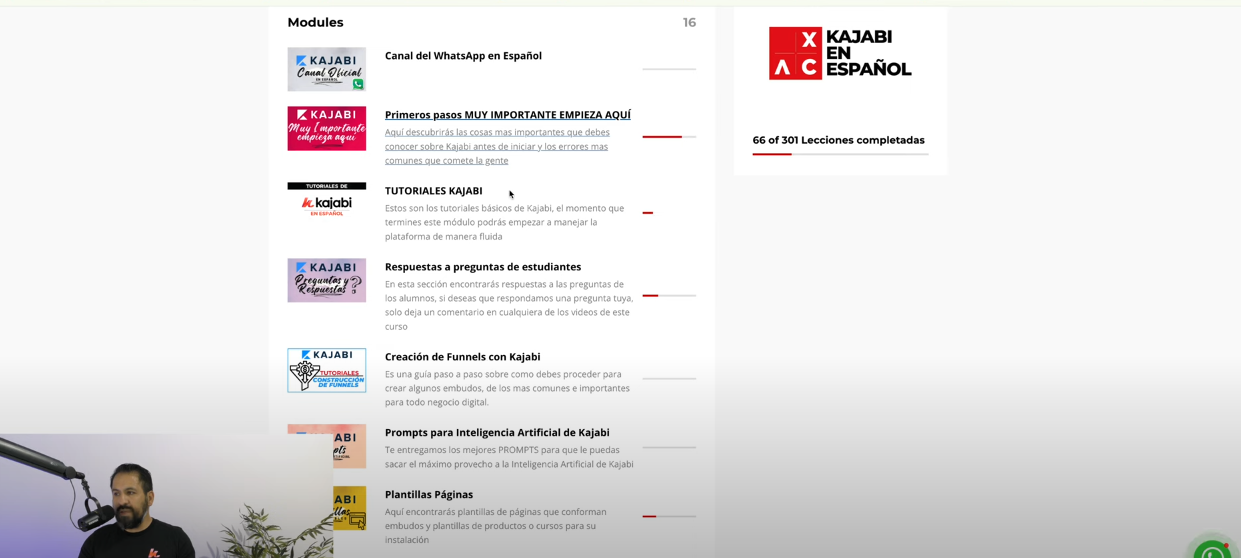Click the Respuestas a preguntas description text
The width and height of the screenshot is (1241, 558).
pyautogui.click(x=509, y=305)
